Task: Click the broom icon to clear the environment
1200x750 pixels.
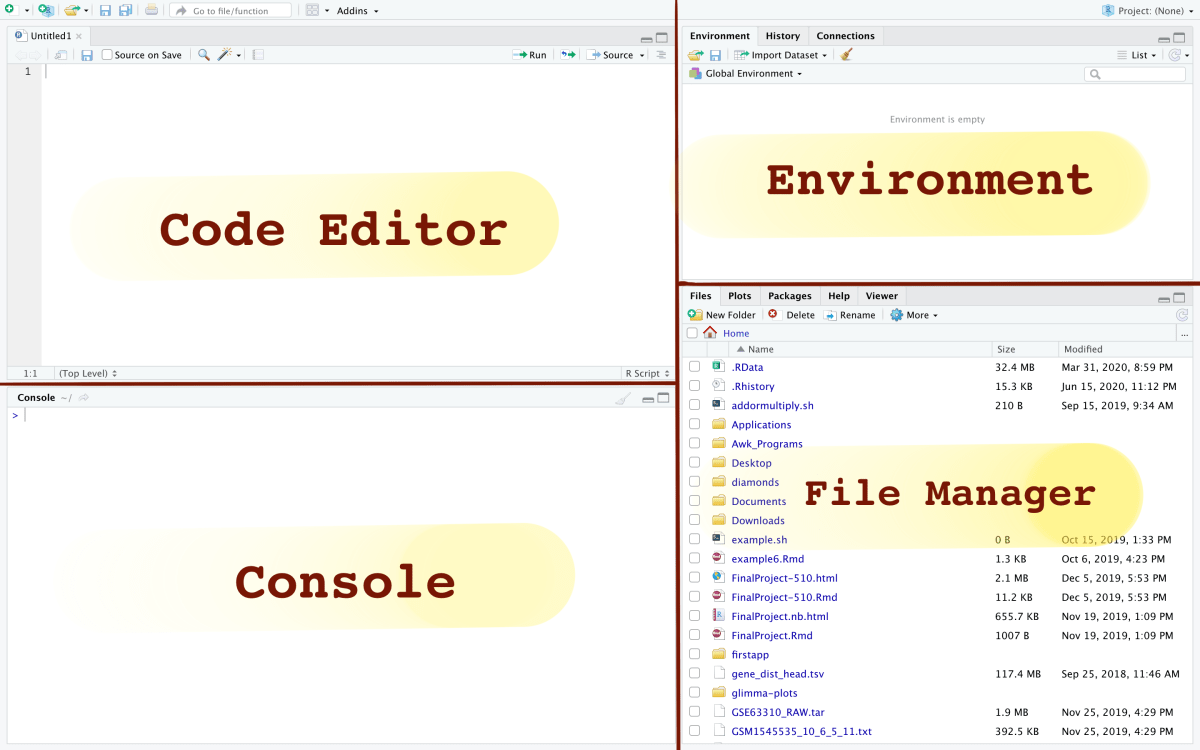Action: click(846, 54)
